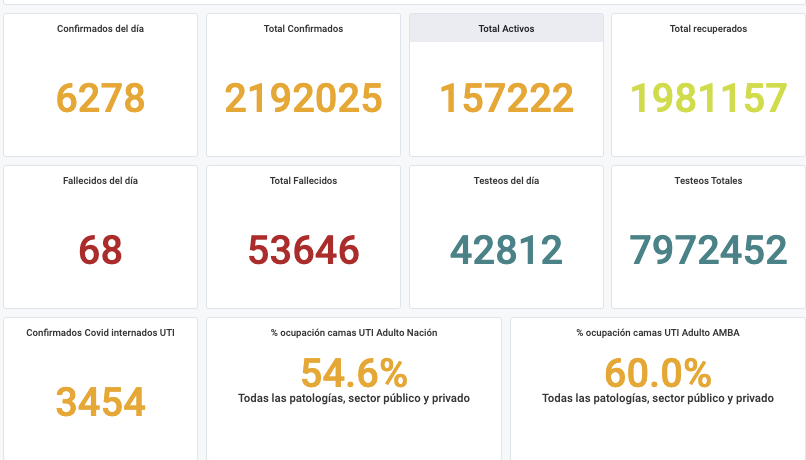The width and height of the screenshot is (806, 460).
Task: Click the Testeos del día panel title
Action: click(x=506, y=181)
